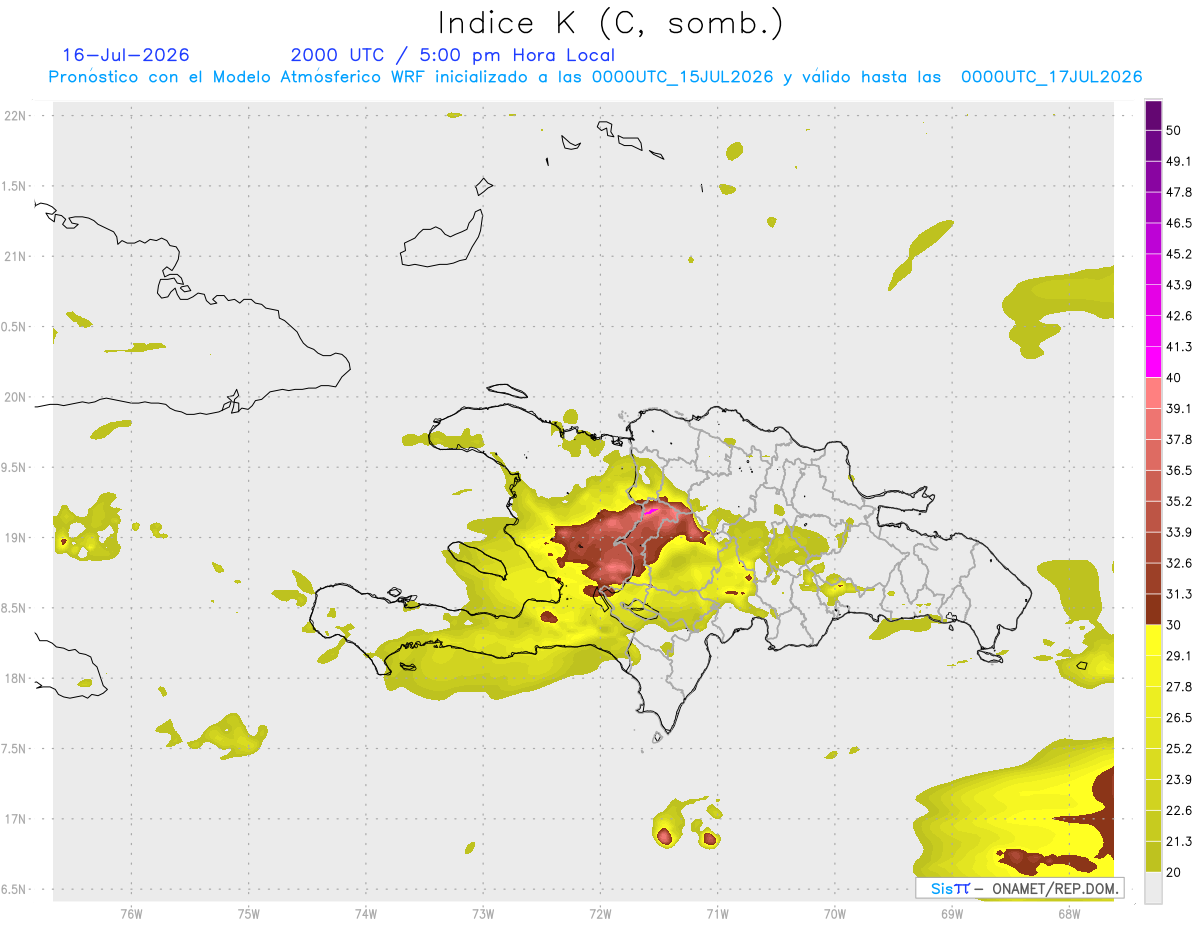Screen dimensions: 1200x927
Task: Click the colorbar value 30
Action: point(1175,625)
